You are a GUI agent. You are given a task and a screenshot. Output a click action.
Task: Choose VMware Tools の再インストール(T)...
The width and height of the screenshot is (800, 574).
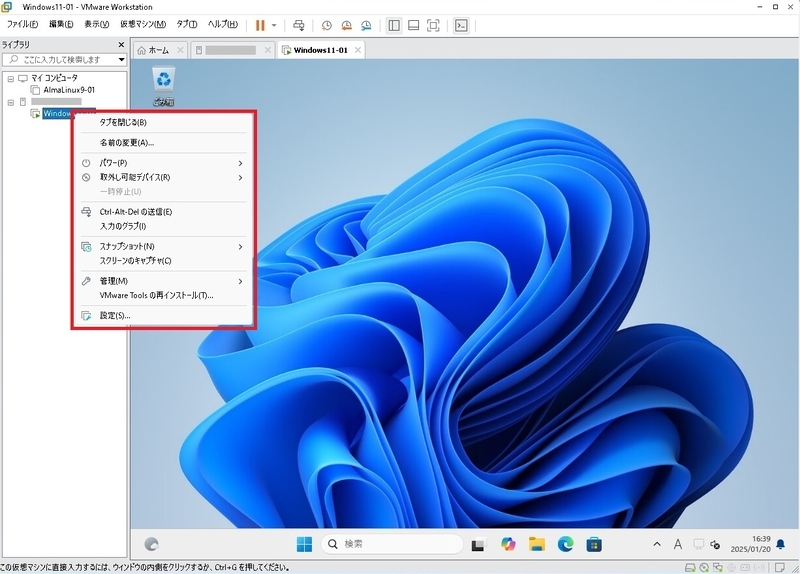pos(163,295)
